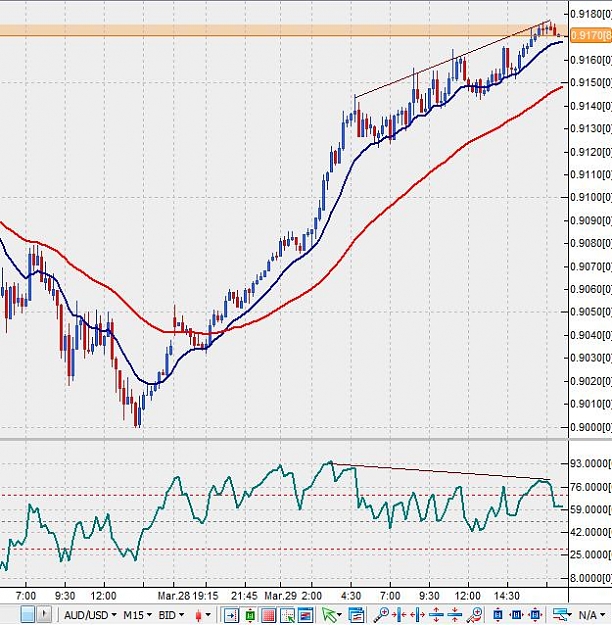The width and height of the screenshot is (612, 625).
Task: Click the horizontal compress time axis icon
Action: pyautogui.click(x=399, y=615)
